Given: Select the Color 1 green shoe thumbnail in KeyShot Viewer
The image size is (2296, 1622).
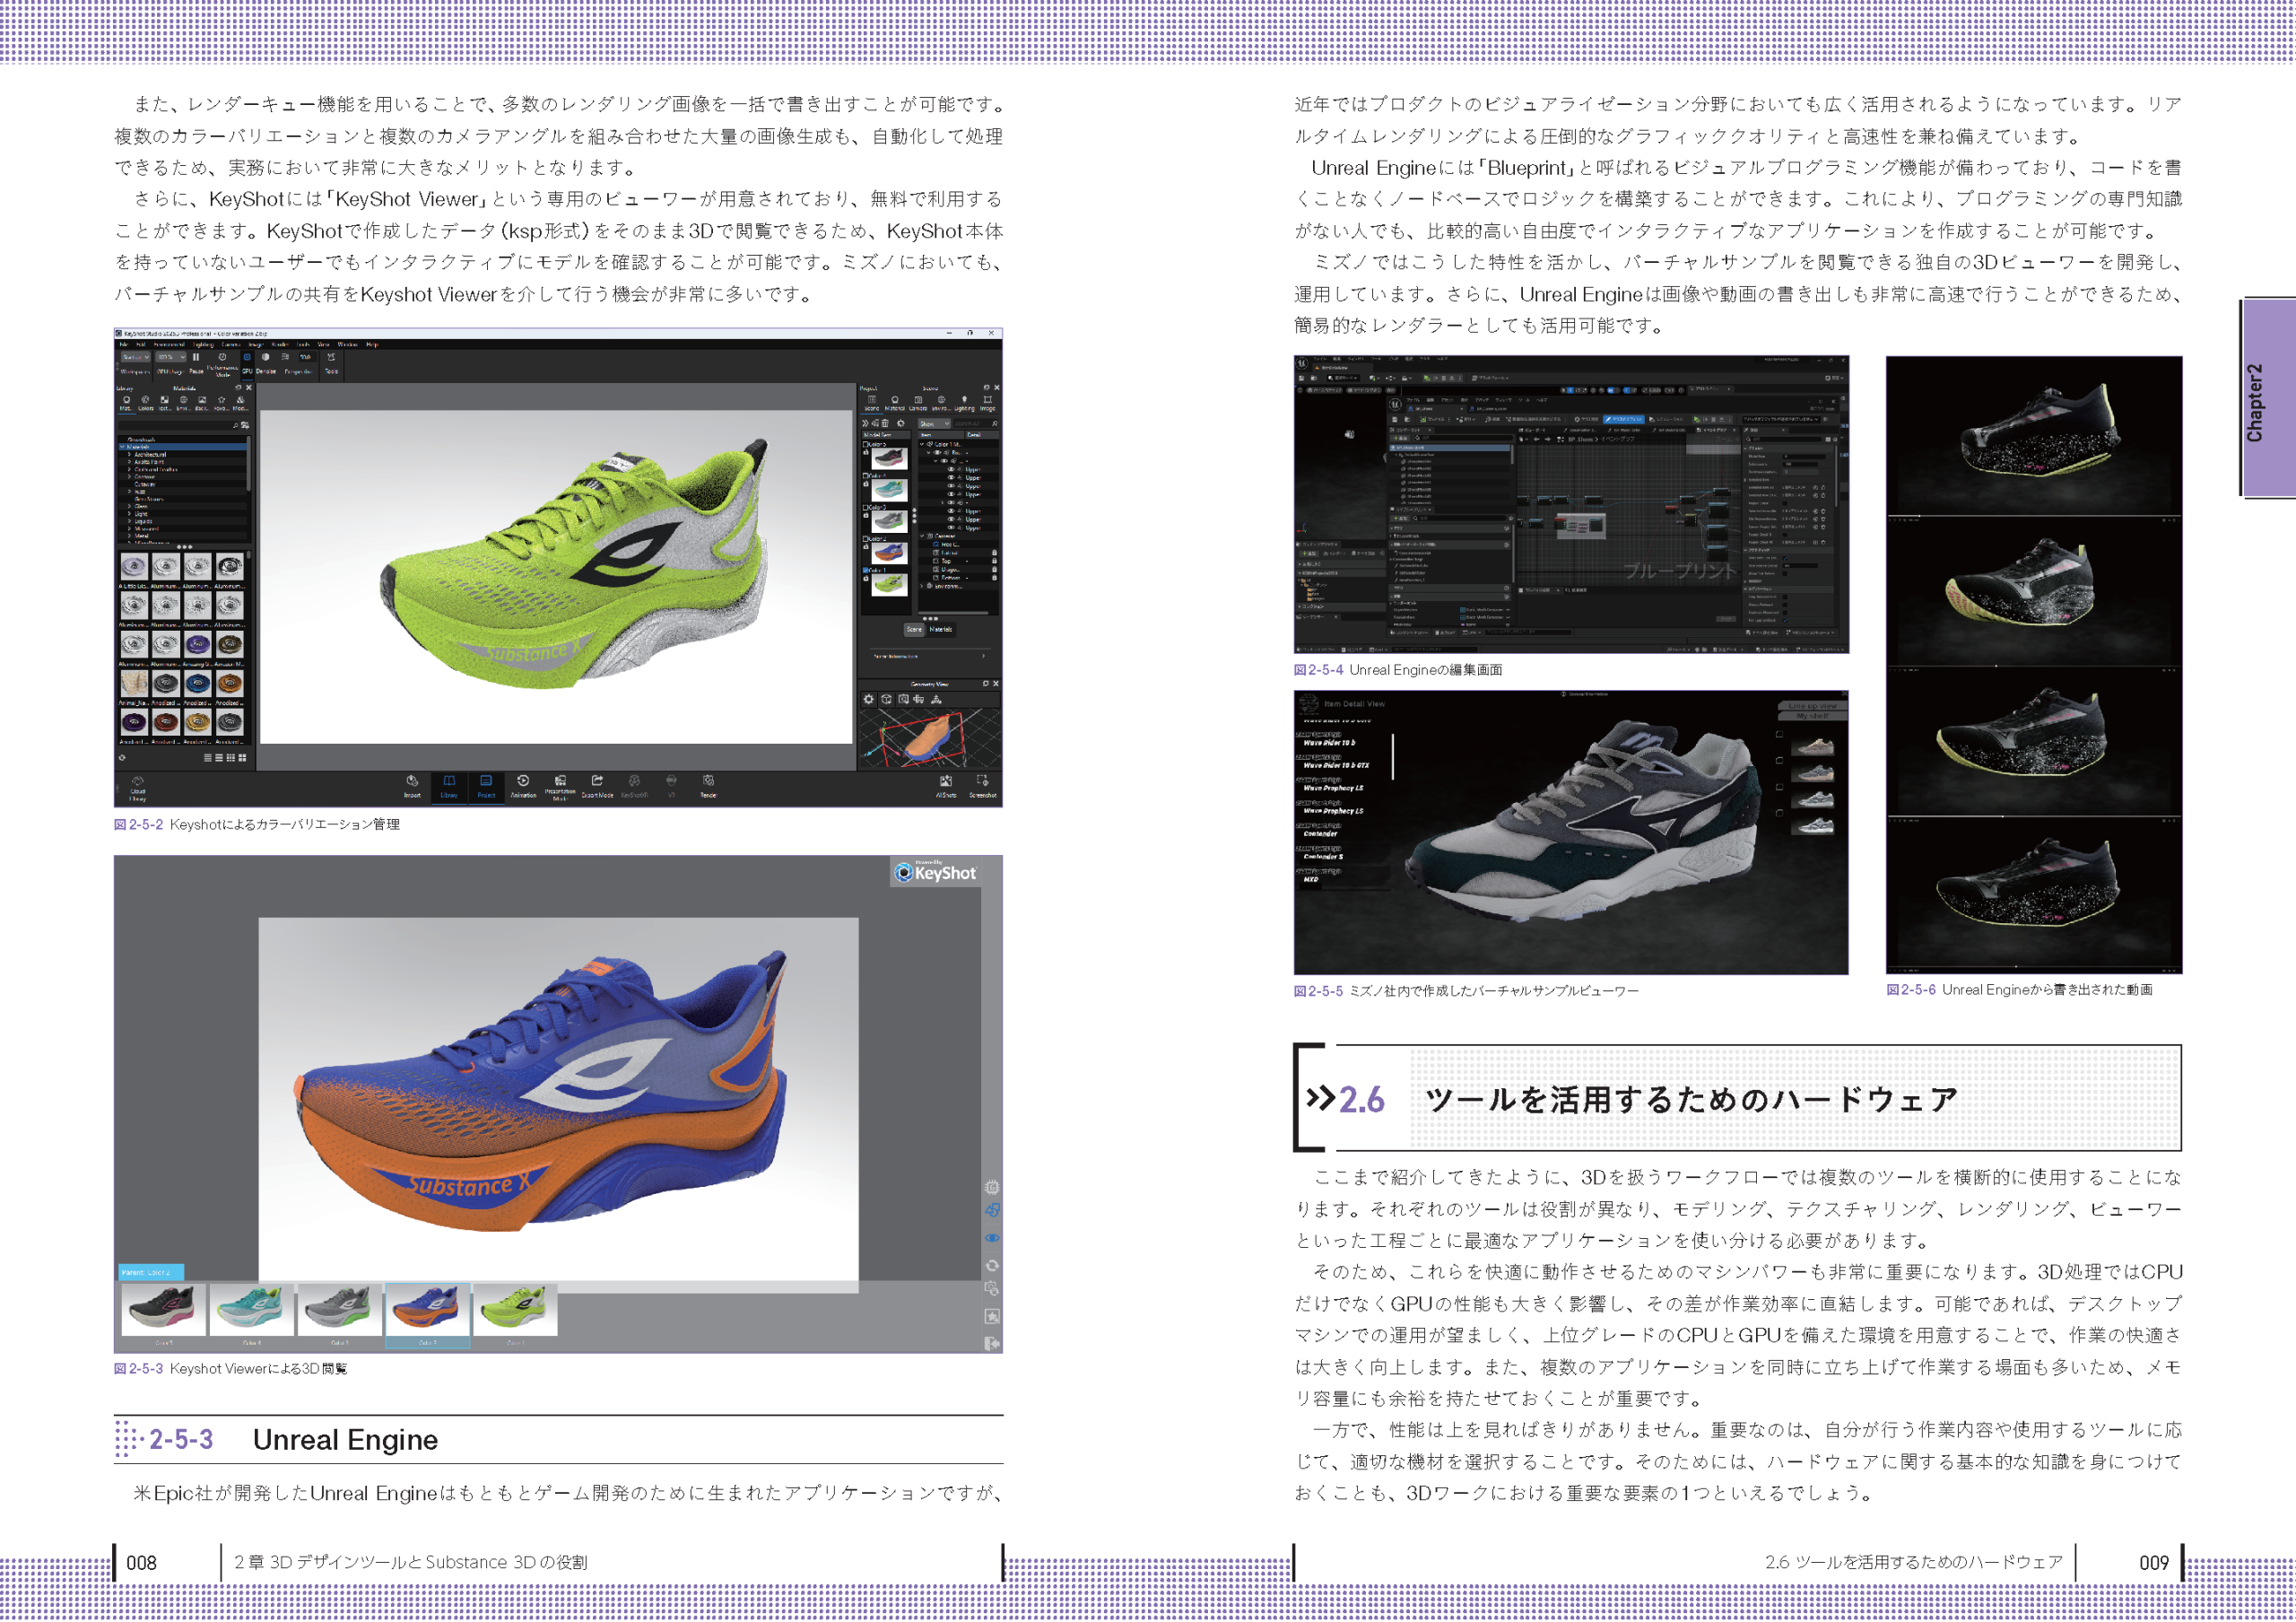Looking at the screenshot, I should click(516, 1311).
